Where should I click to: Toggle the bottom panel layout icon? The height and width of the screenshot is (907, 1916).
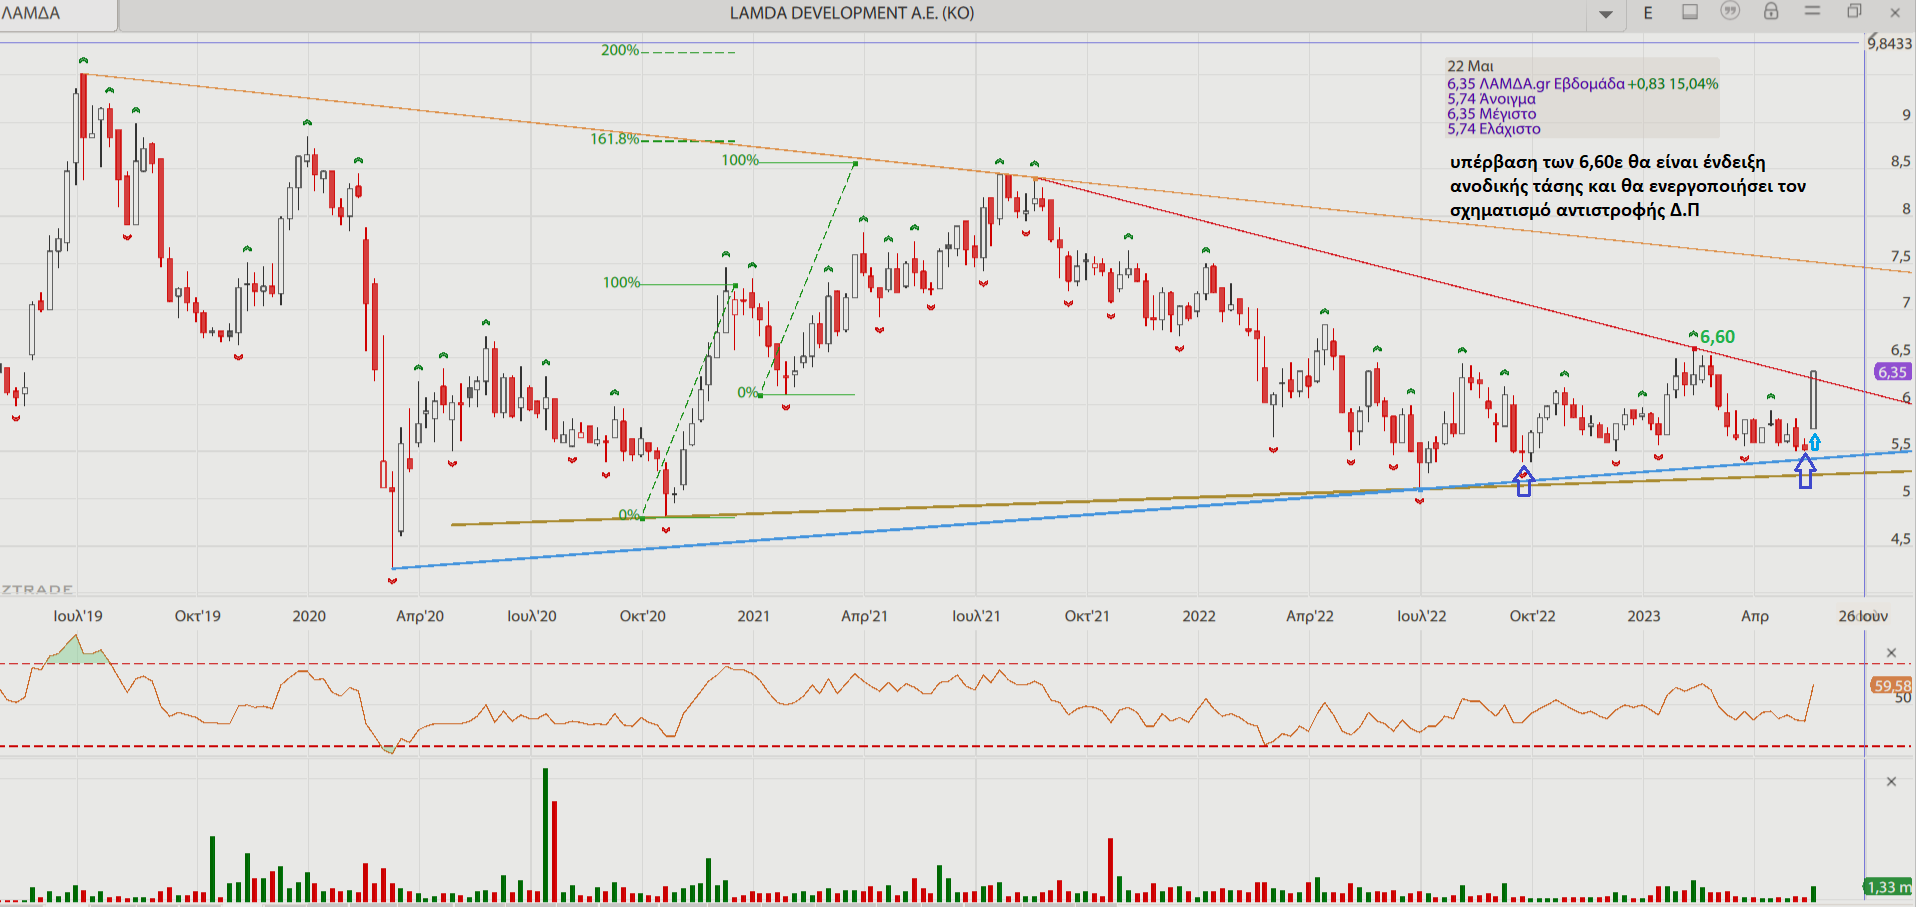point(1690,12)
